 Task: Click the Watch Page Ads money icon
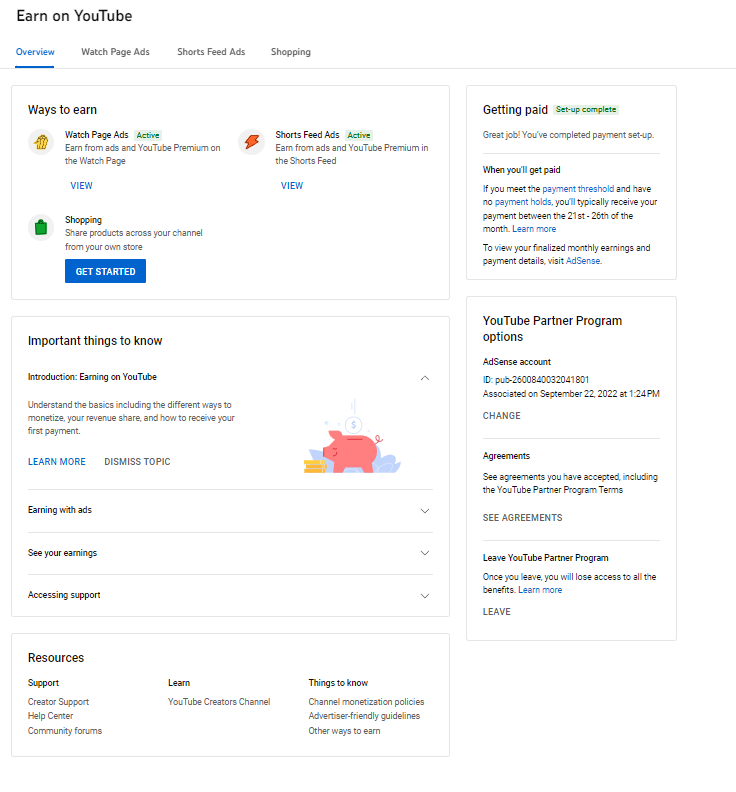click(x=41, y=142)
